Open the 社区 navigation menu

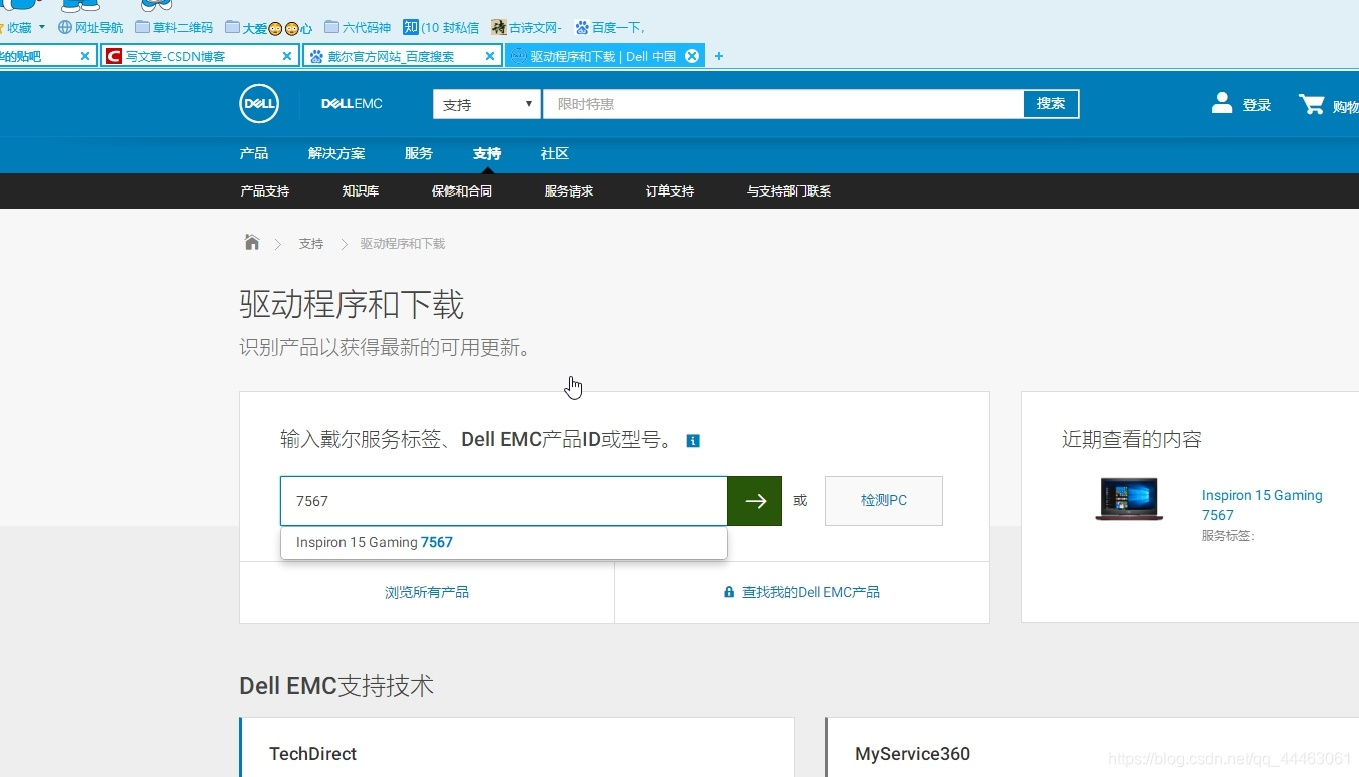[555, 153]
